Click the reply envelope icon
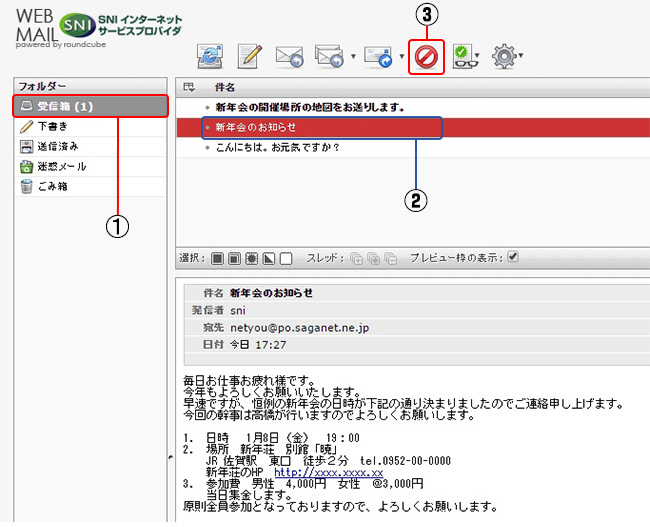Viewport: 650px width, 527px height. coord(289,56)
